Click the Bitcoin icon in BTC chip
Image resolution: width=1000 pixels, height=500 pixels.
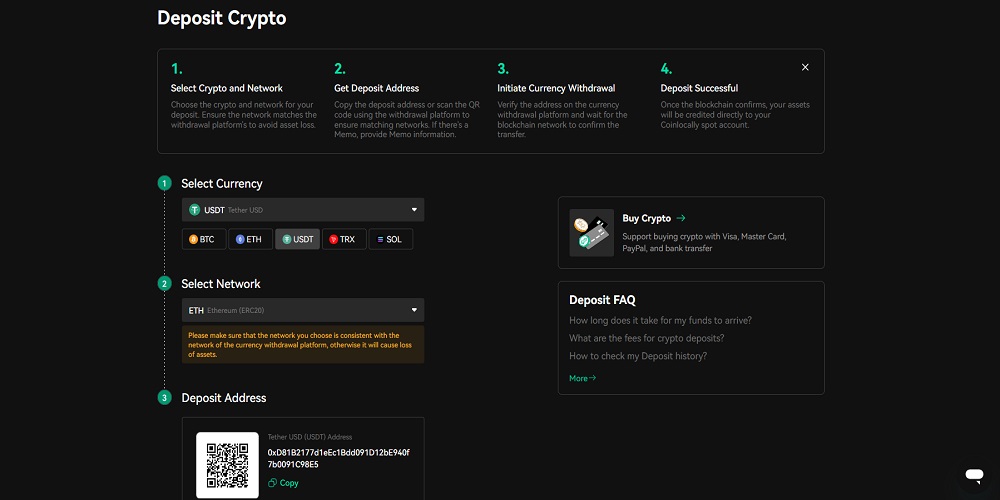193,239
